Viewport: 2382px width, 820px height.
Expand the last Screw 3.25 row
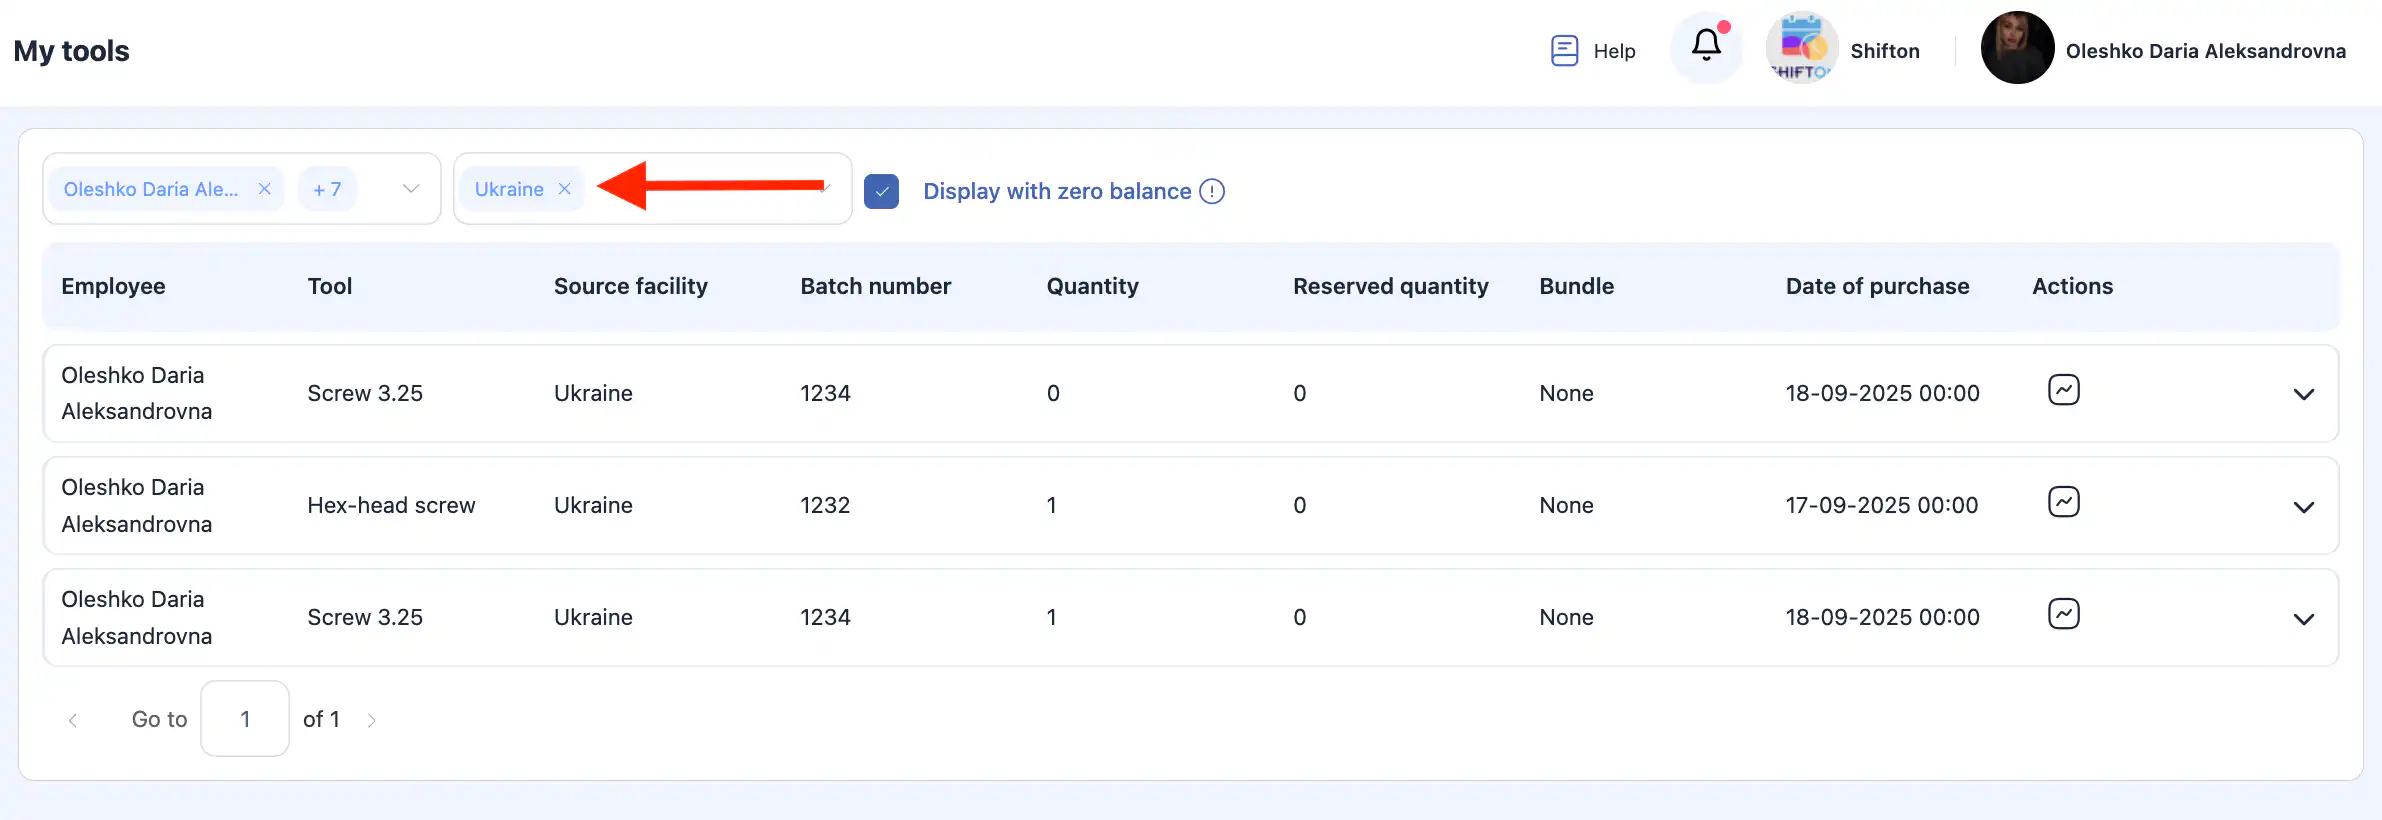[x=2303, y=619]
